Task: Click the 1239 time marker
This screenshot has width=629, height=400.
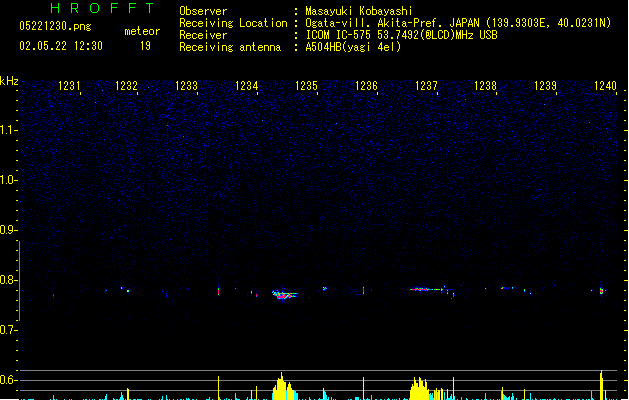Action: click(x=546, y=86)
